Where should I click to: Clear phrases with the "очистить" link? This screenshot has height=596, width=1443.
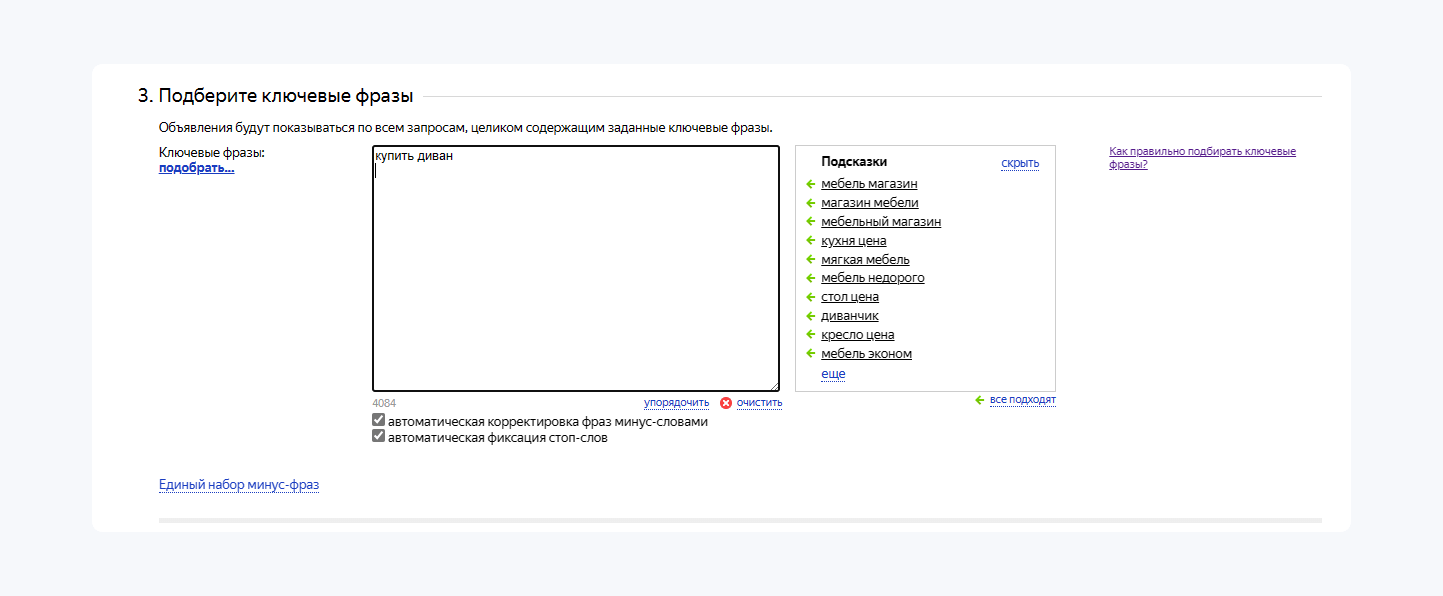coord(760,403)
